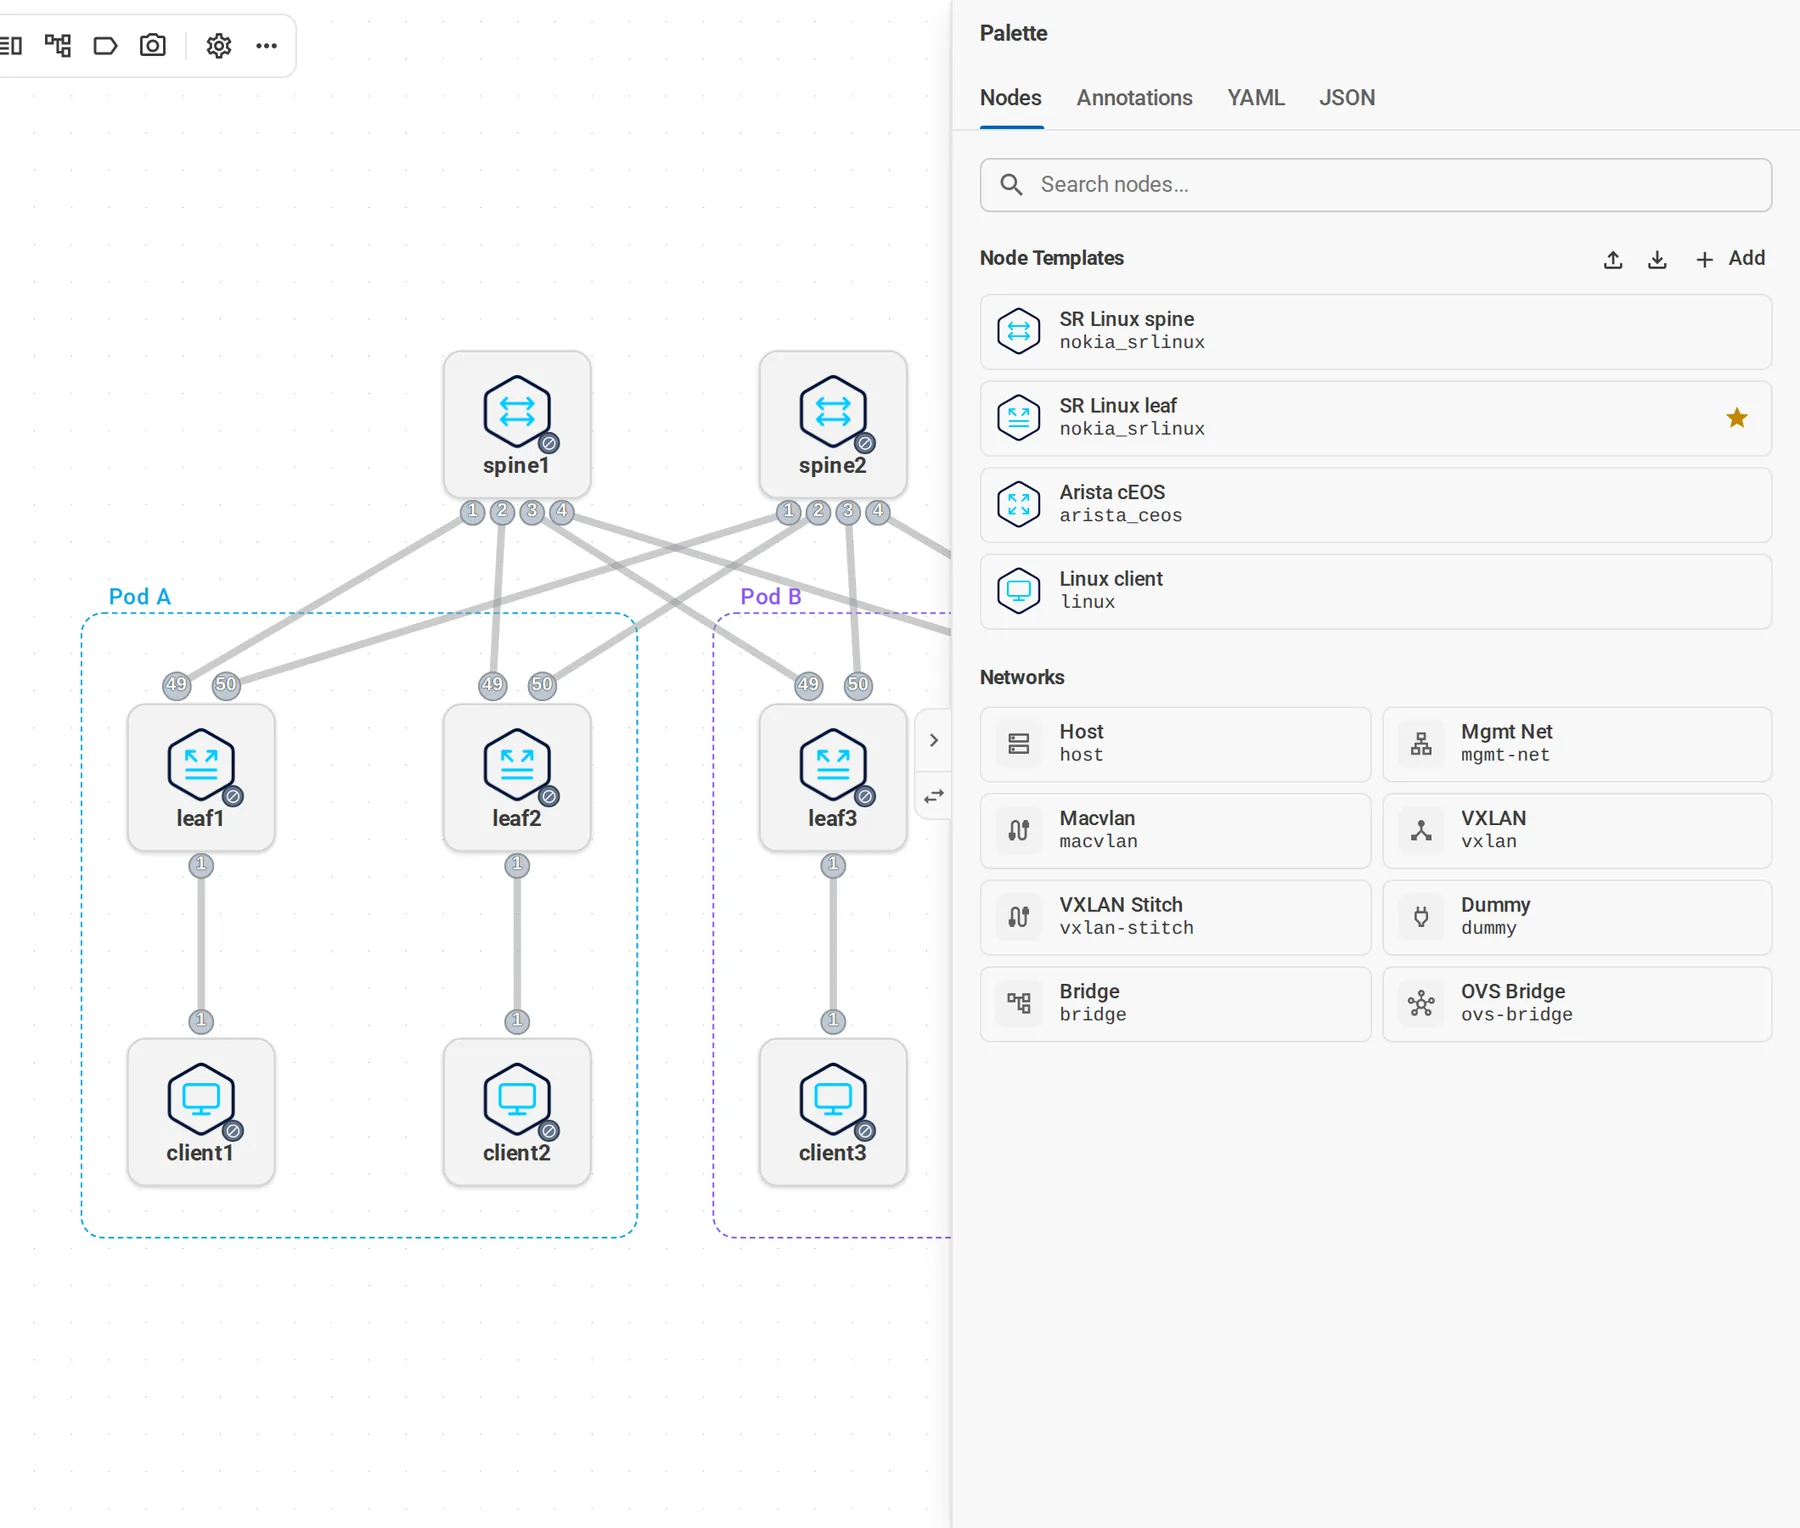Click the export templates download icon
Screen dimensions: 1800x1528
coord(1657,260)
